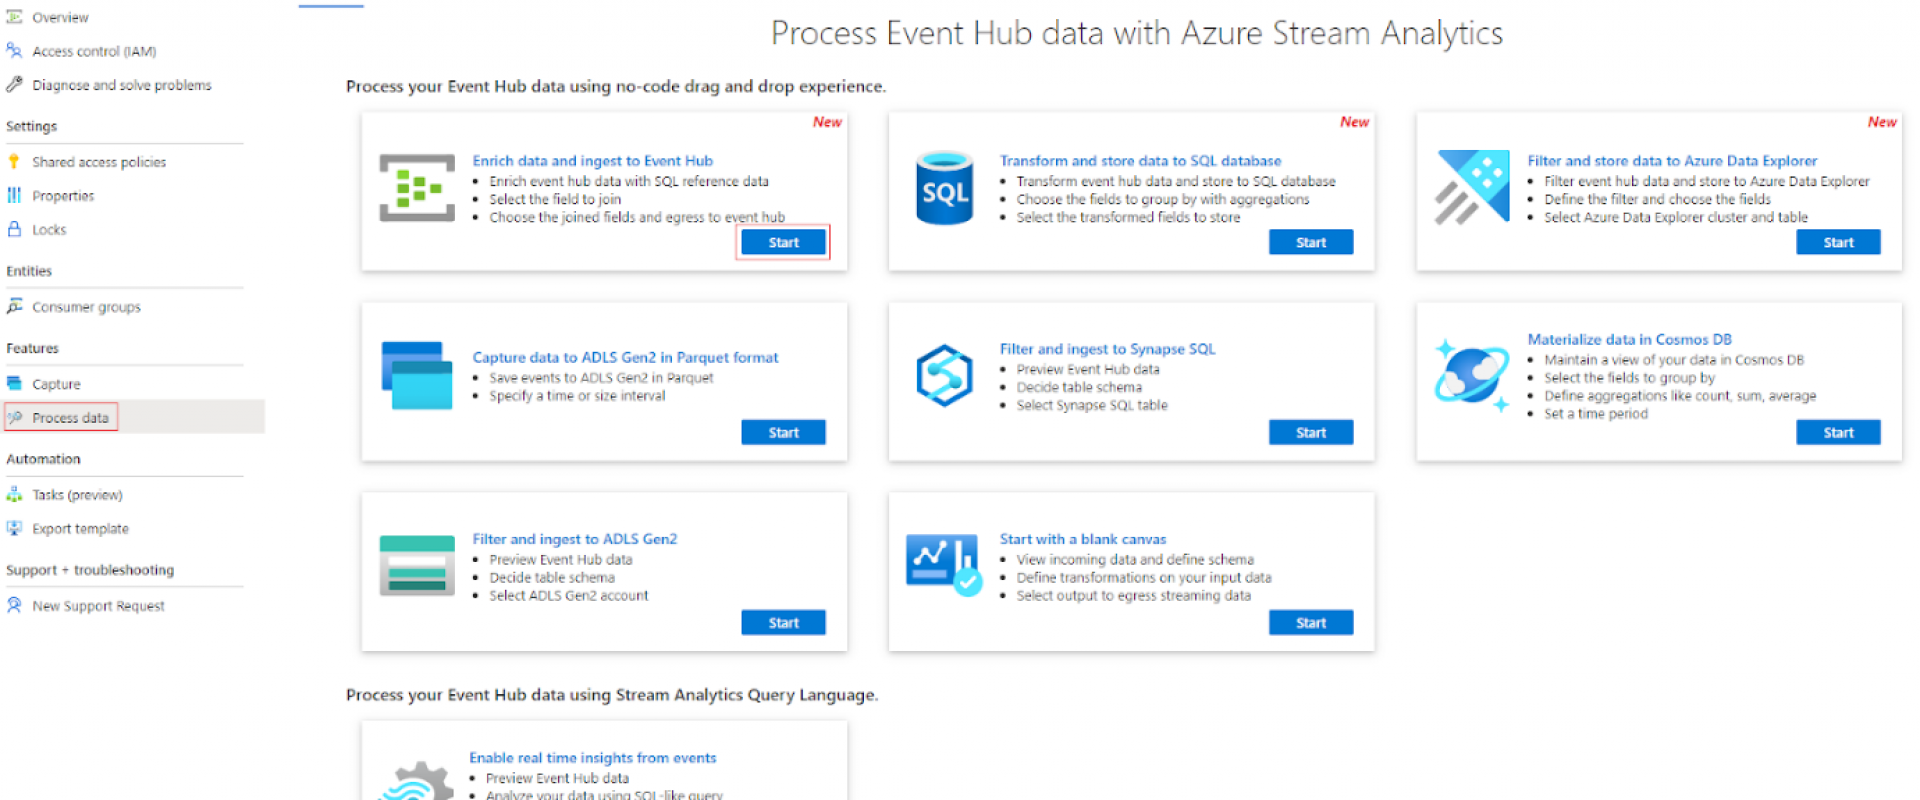Viewport: 1920px width, 800px height.
Task: Start Filter and store to Azure Data Explorer
Action: point(1838,242)
